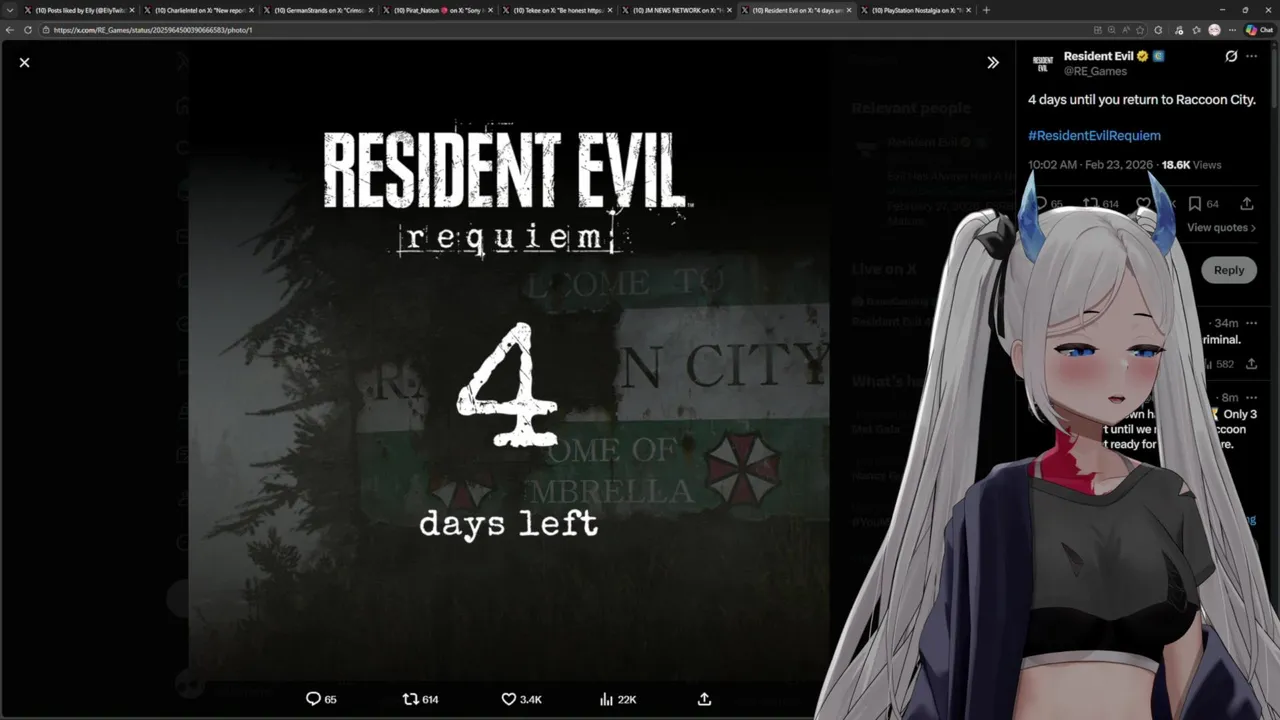The image size is (1280, 720).
Task: Open more options on the 34m reply
Action: click(1251, 323)
